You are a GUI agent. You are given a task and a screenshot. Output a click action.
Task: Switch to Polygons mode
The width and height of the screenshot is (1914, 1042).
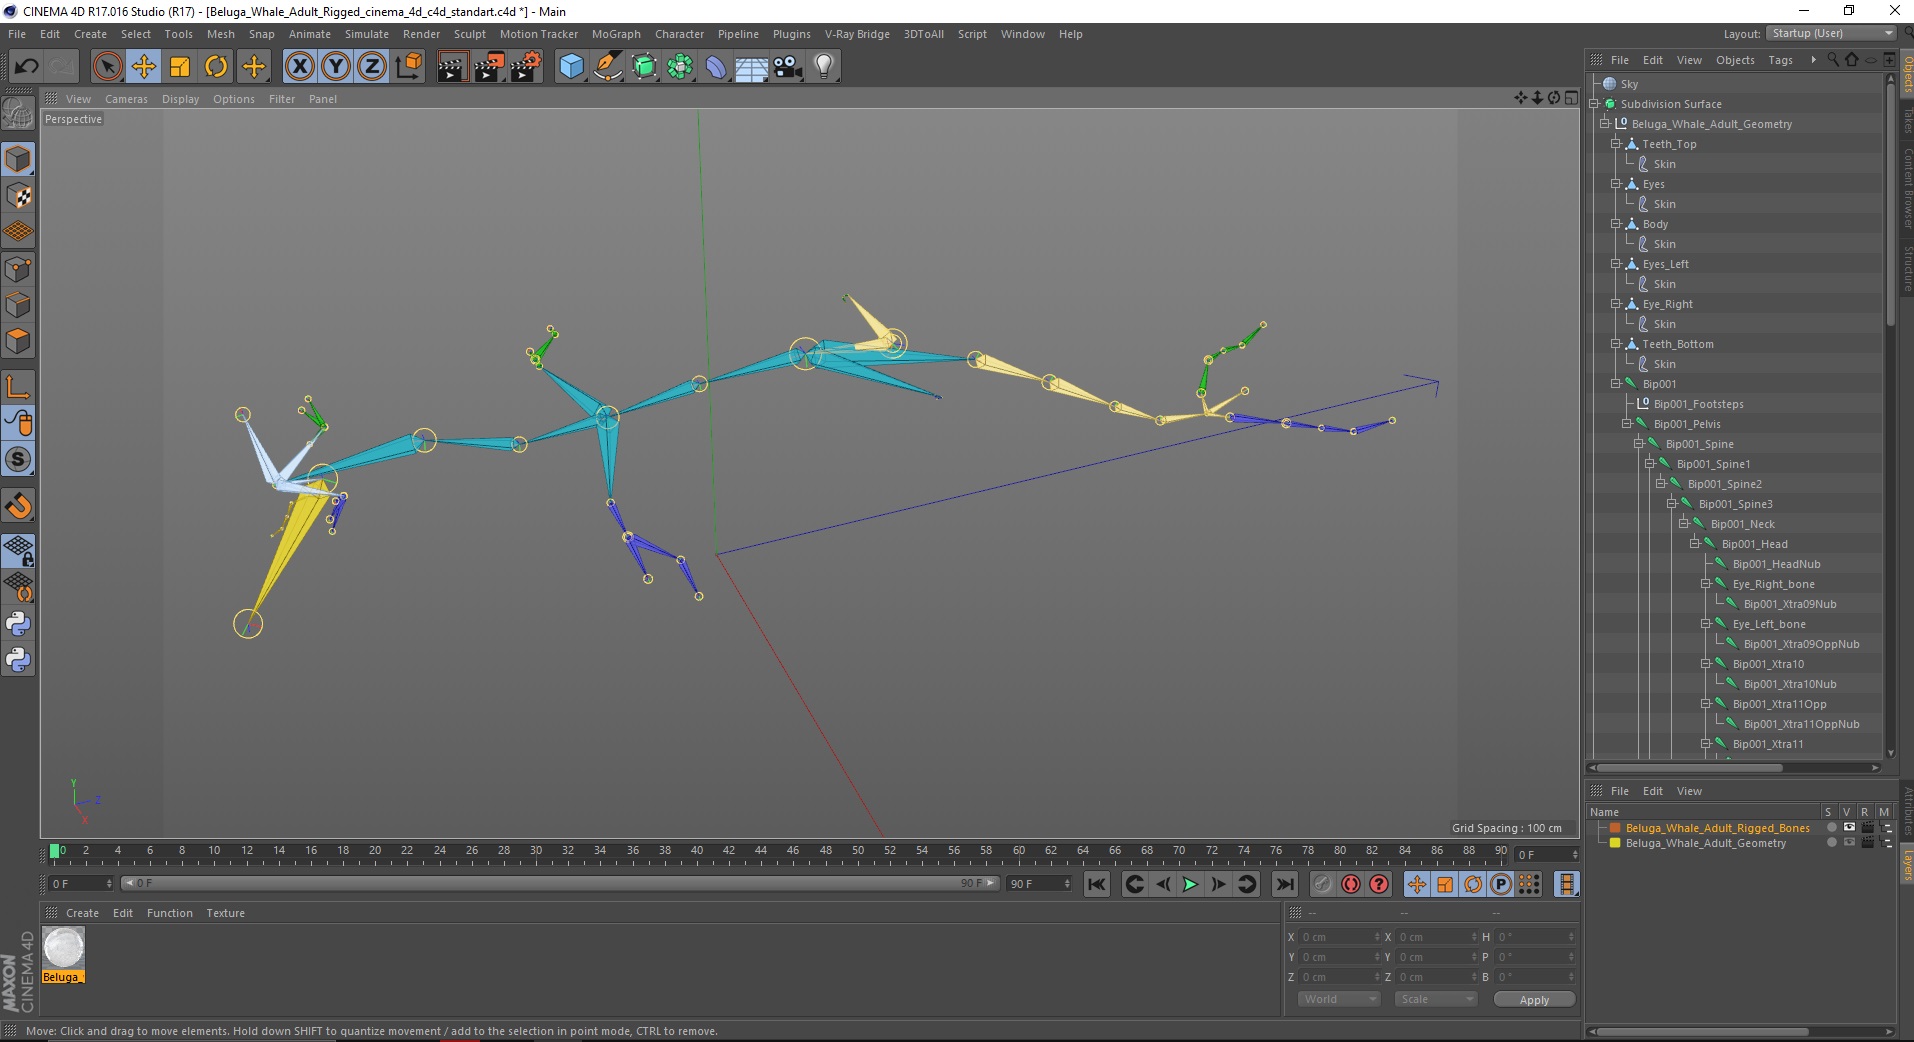18,341
